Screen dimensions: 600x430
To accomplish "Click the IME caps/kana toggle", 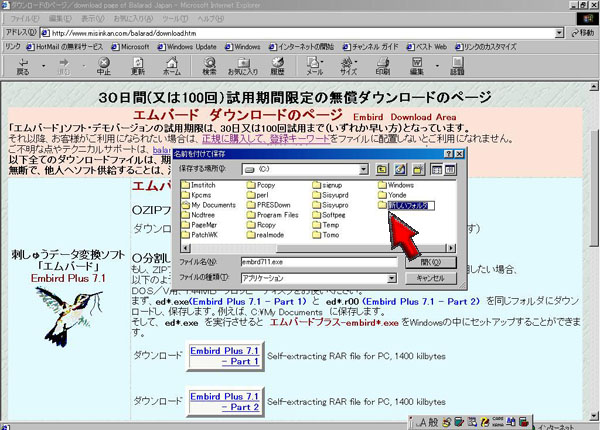I will 498,422.
